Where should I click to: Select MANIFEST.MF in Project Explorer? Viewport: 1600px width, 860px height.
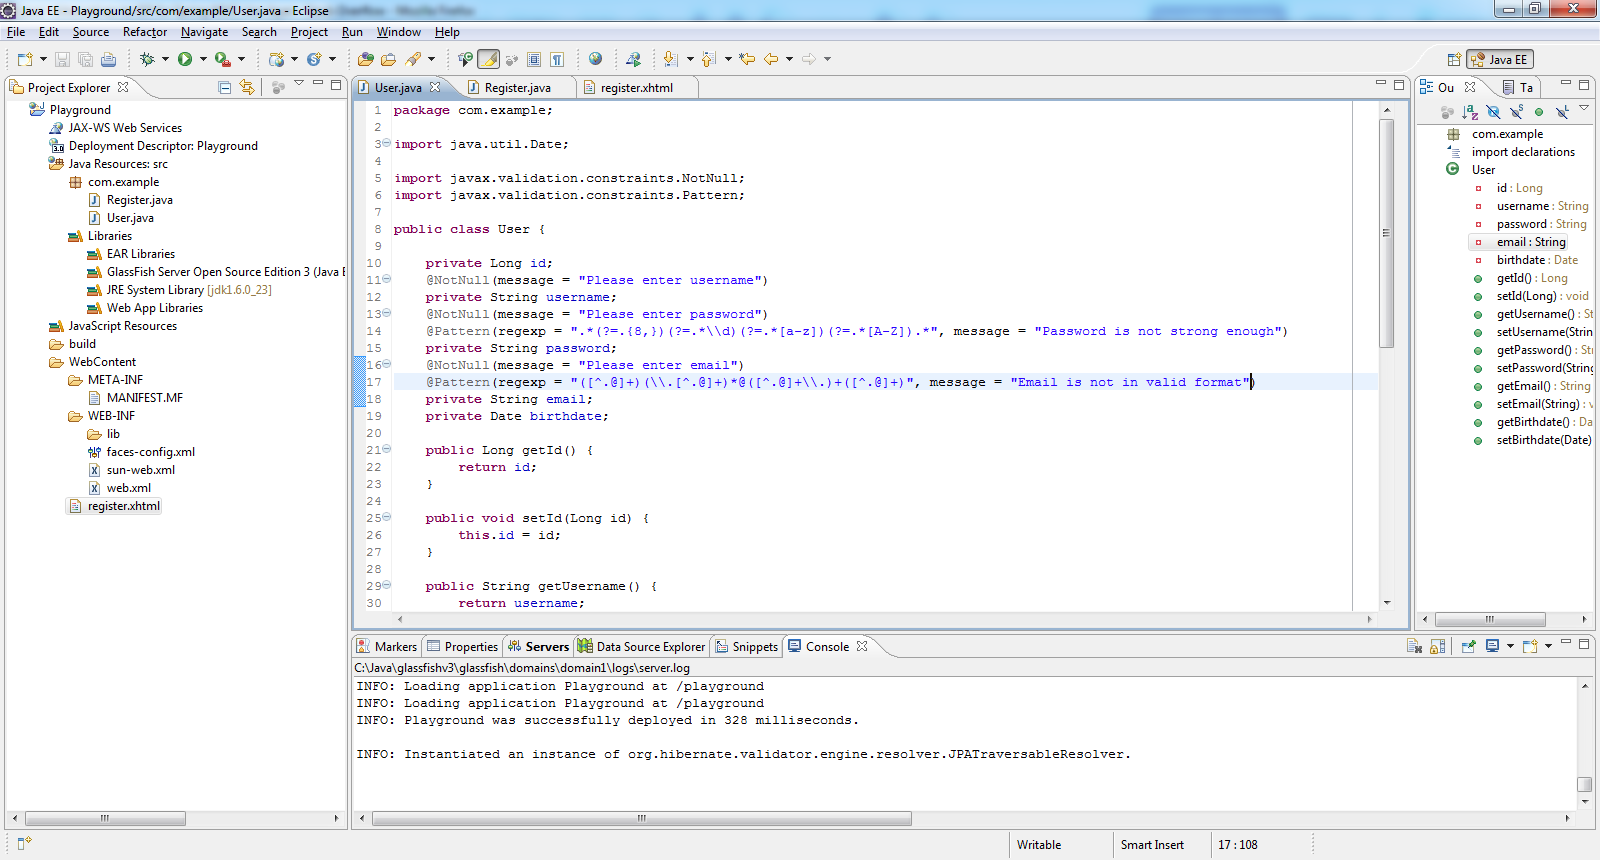[144, 398]
